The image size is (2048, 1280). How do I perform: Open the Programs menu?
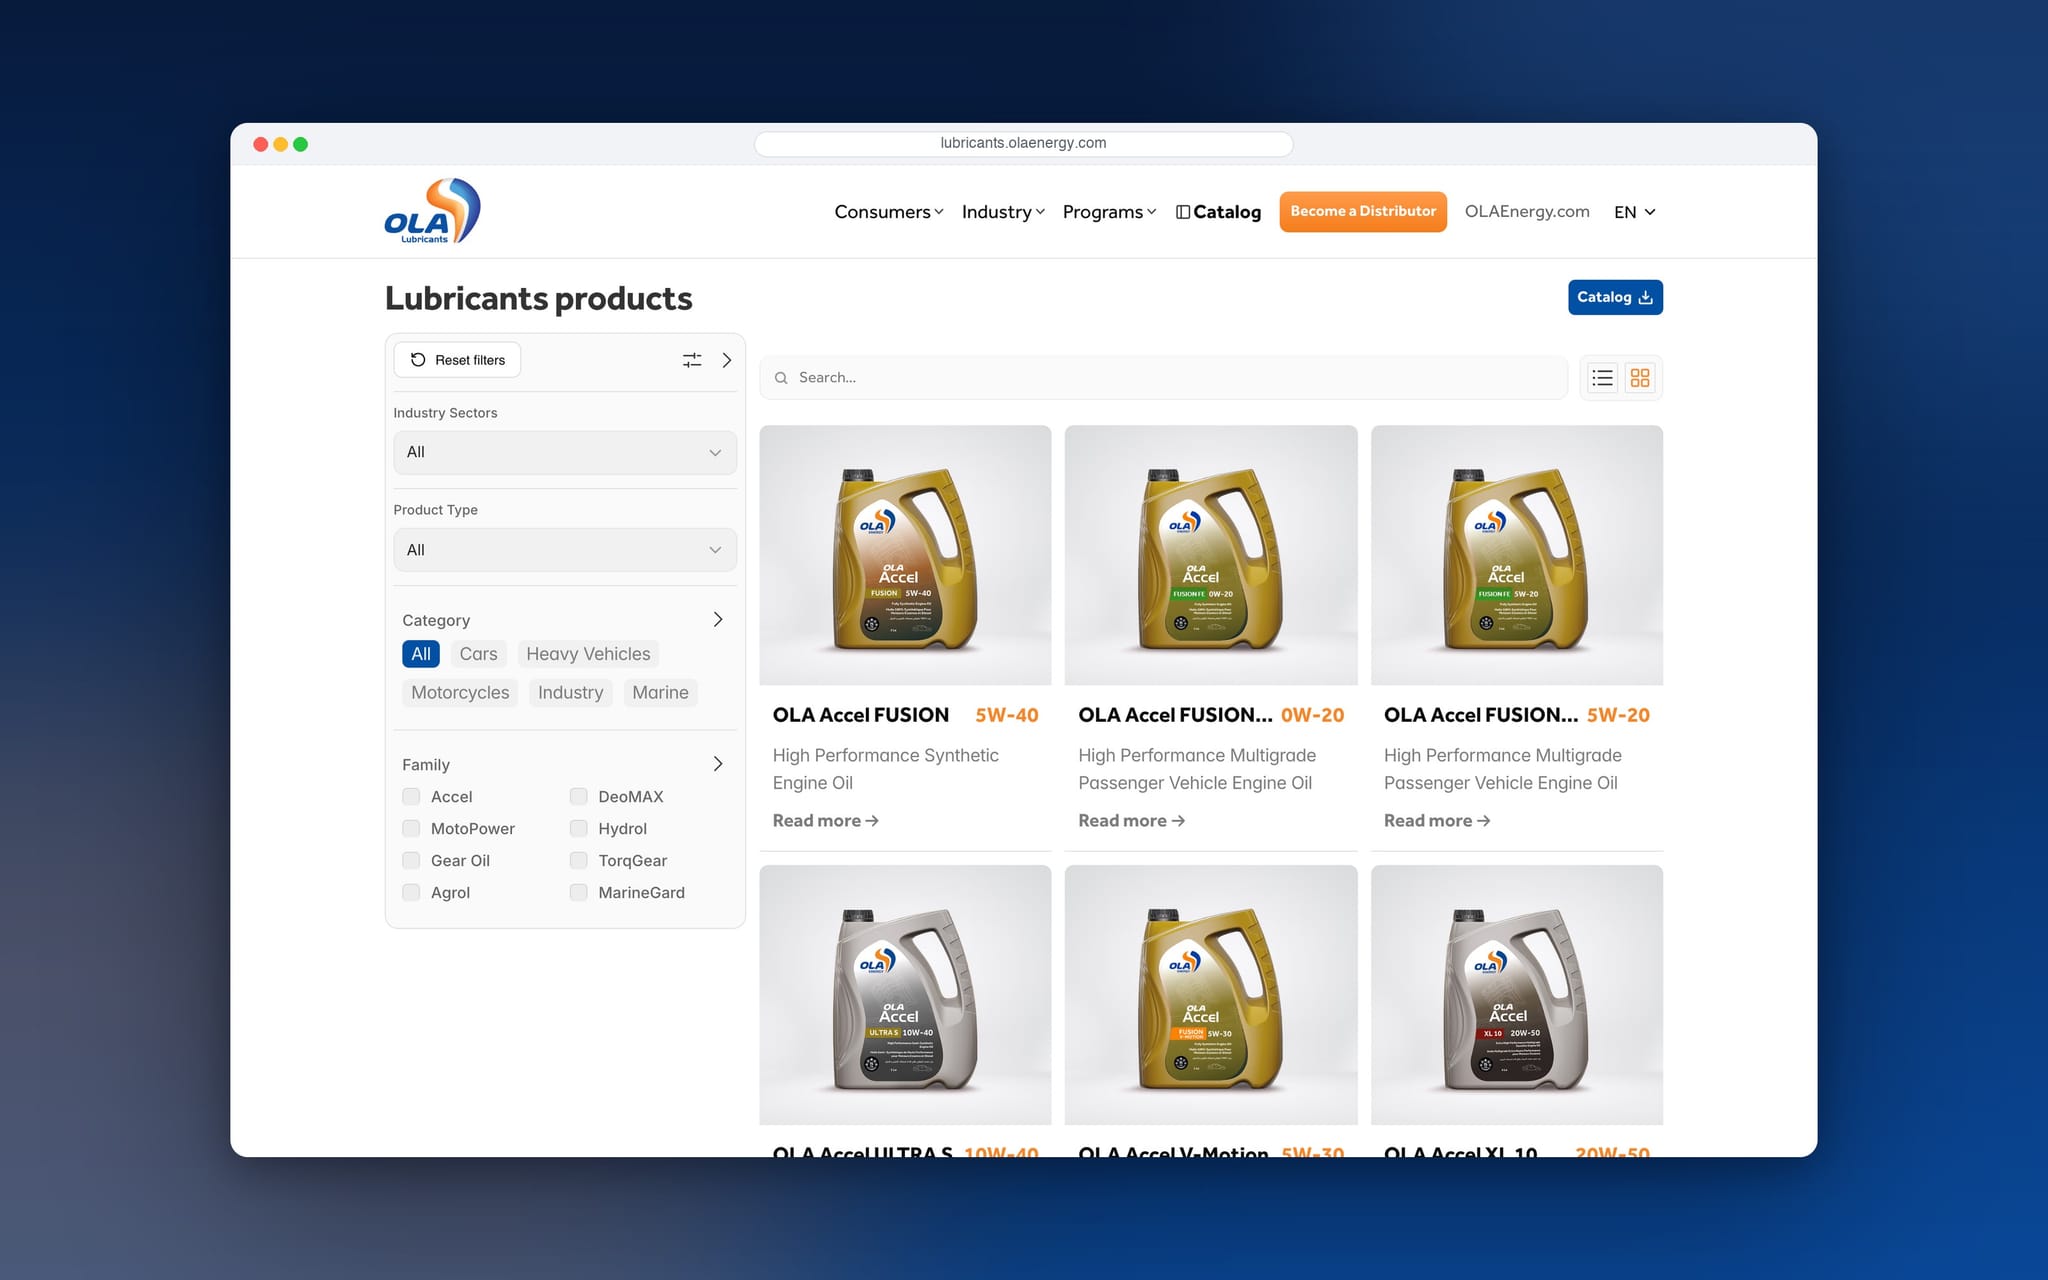point(1109,212)
